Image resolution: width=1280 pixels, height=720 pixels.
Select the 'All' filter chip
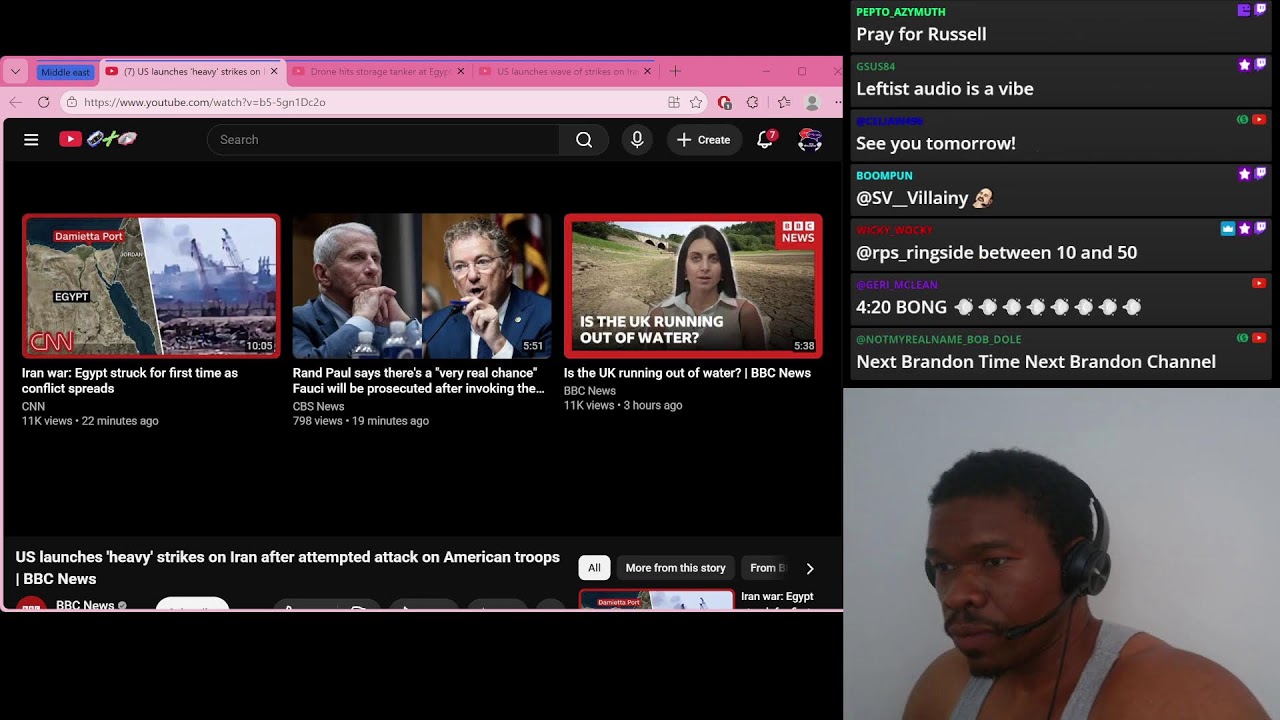tap(594, 568)
